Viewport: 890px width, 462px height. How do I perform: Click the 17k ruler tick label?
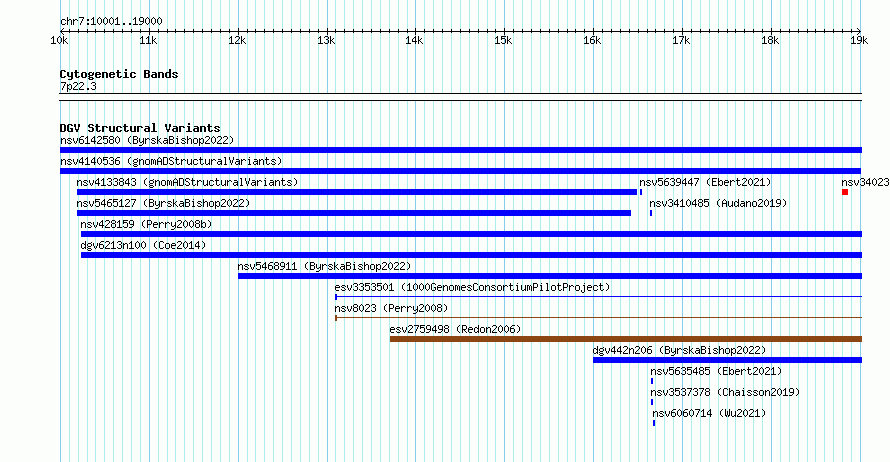pyautogui.click(x=681, y=40)
